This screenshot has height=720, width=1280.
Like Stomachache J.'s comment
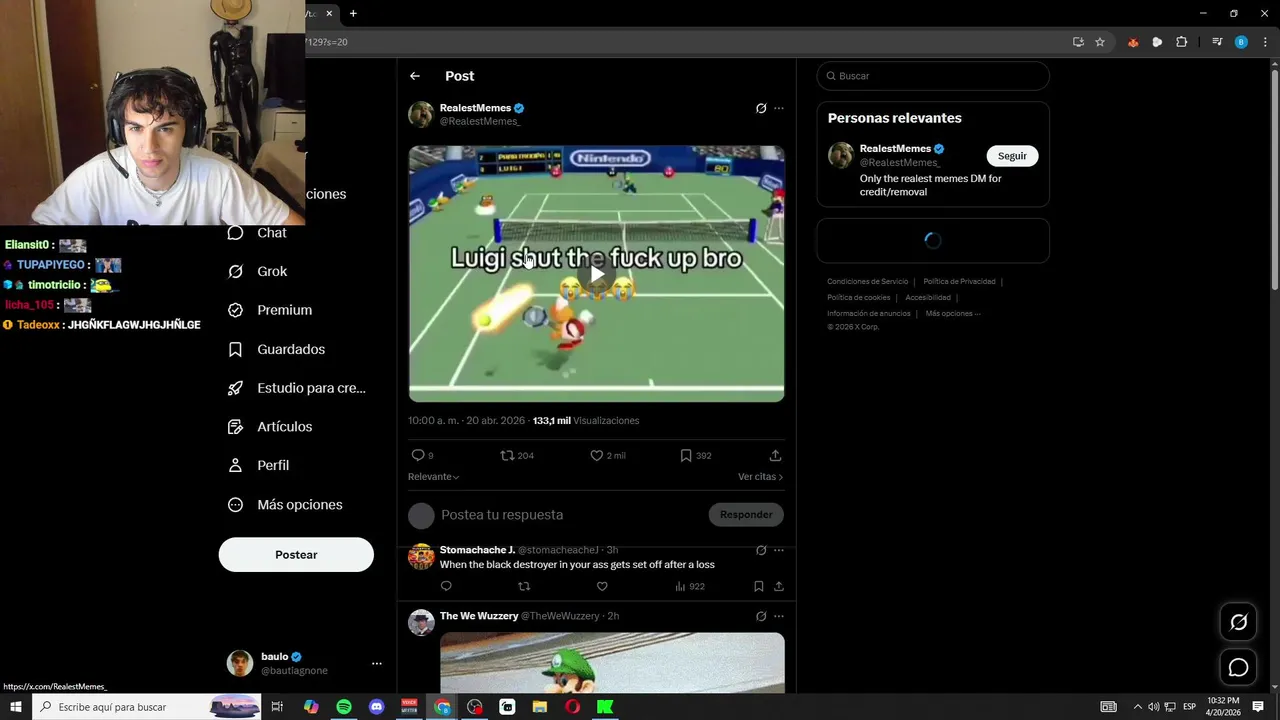pos(602,586)
